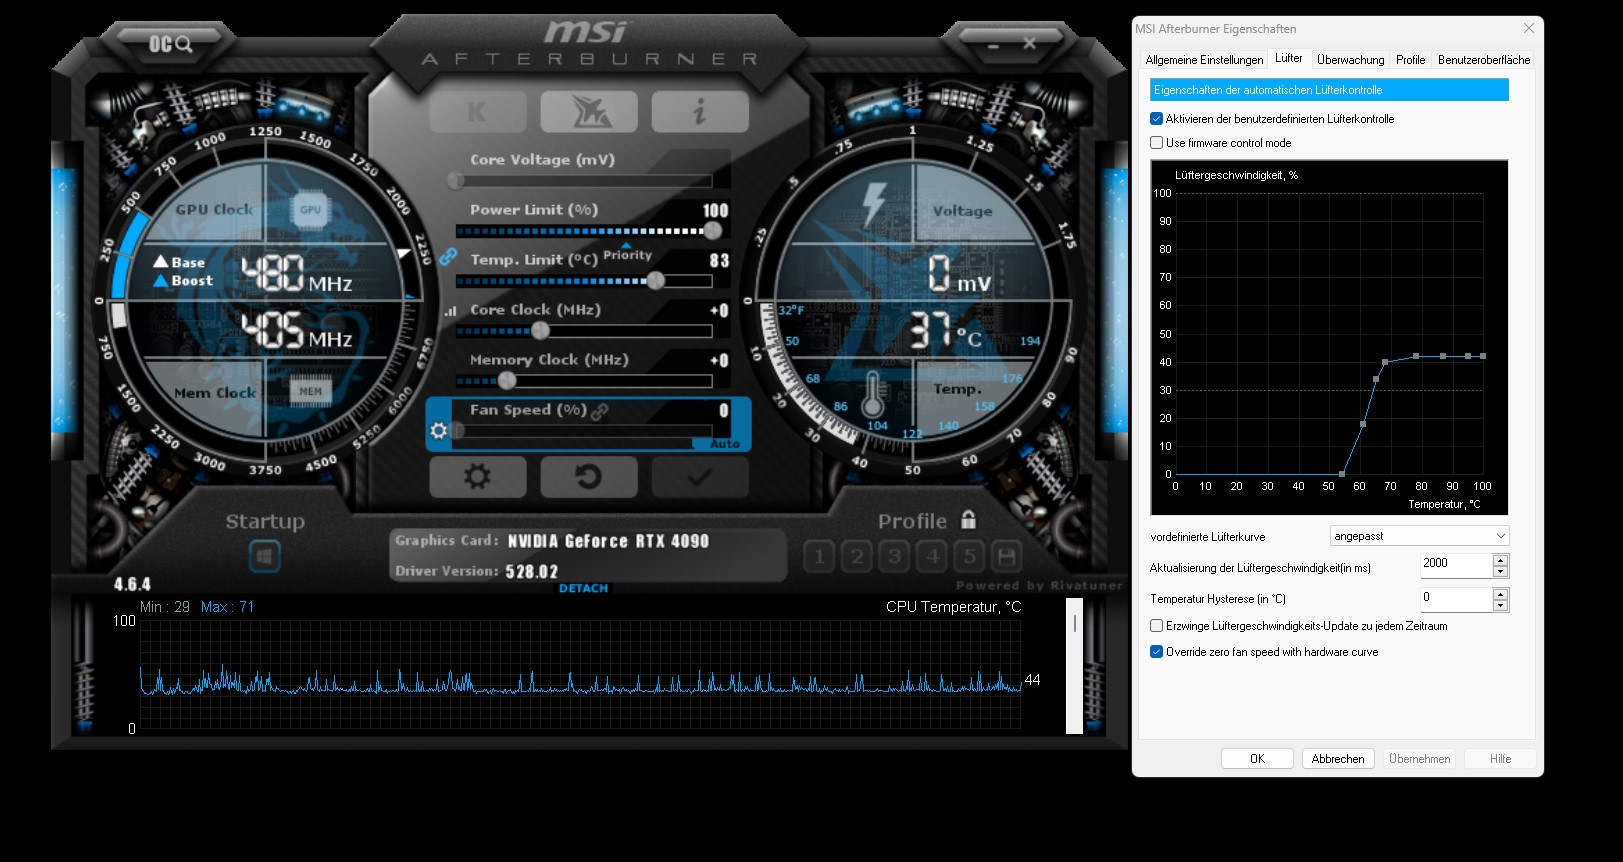The image size is (1623, 862).
Task: Click the fan curve point at 40 percent
Action: pyautogui.click(x=1385, y=362)
